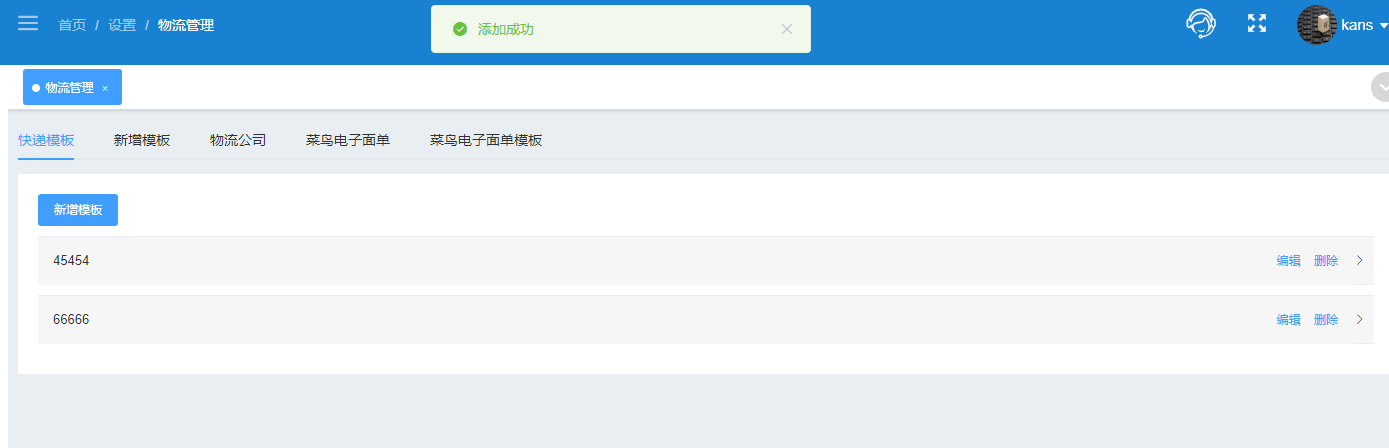
Task: Go to 首页 breadcrumb
Action: (72, 25)
